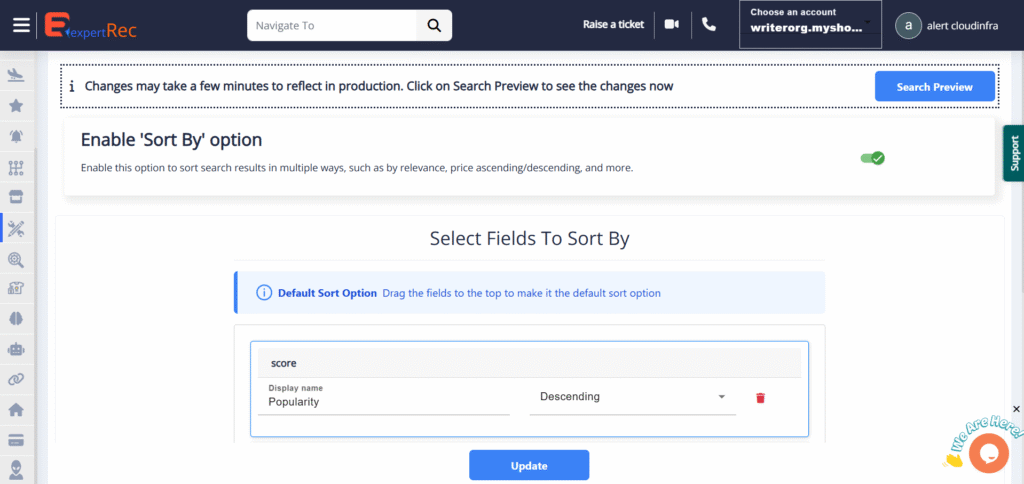Image resolution: width=1024 pixels, height=484 pixels.
Task: Open the robot sidebar icon
Action: 16,349
